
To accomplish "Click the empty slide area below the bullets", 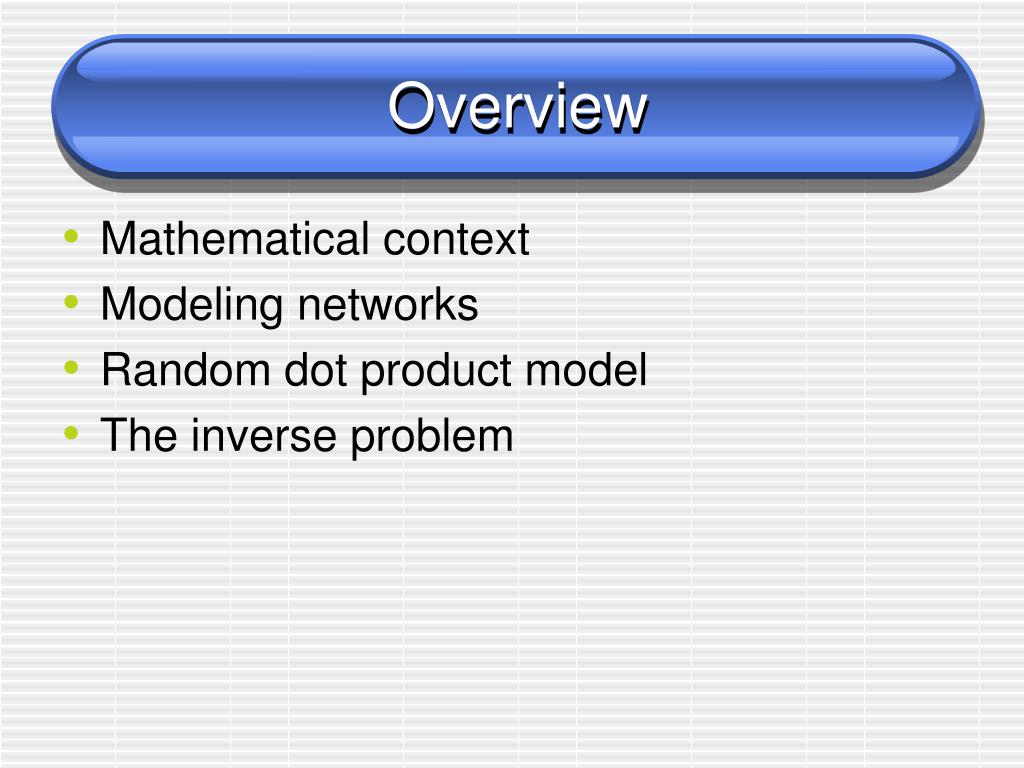I will 512,607.
